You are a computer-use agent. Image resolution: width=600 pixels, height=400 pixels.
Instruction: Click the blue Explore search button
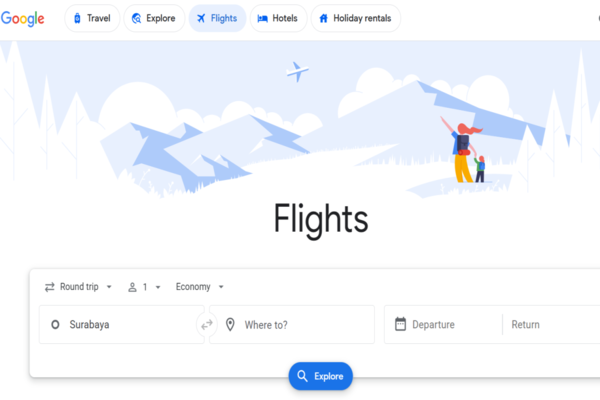(321, 376)
